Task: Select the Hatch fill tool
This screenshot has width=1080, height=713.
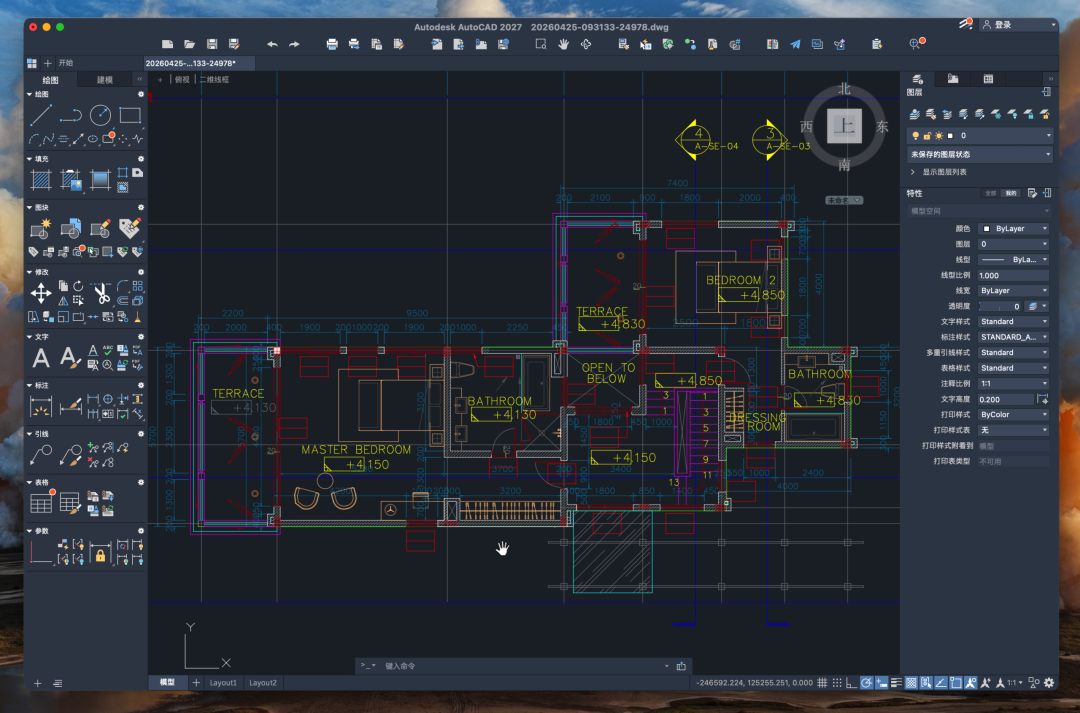Action: coord(41,180)
